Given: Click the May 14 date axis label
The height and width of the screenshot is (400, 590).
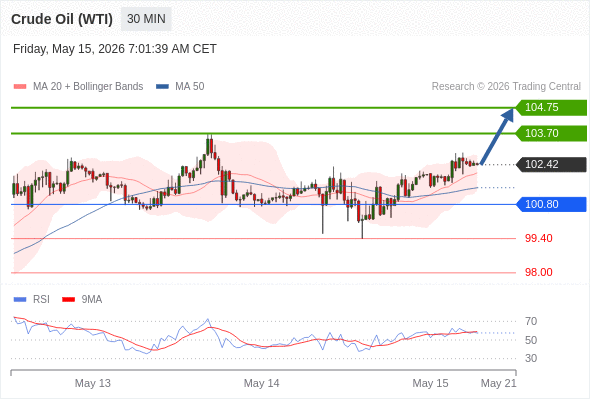Looking at the screenshot, I should pyautogui.click(x=262, y=383).
